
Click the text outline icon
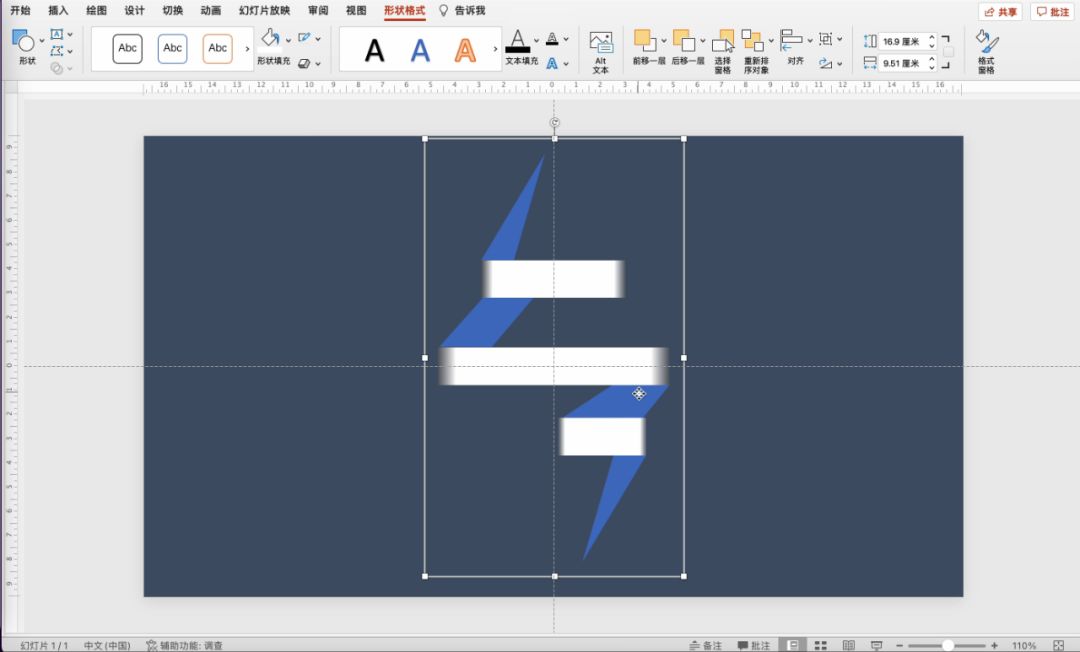[x=552, y=39]
